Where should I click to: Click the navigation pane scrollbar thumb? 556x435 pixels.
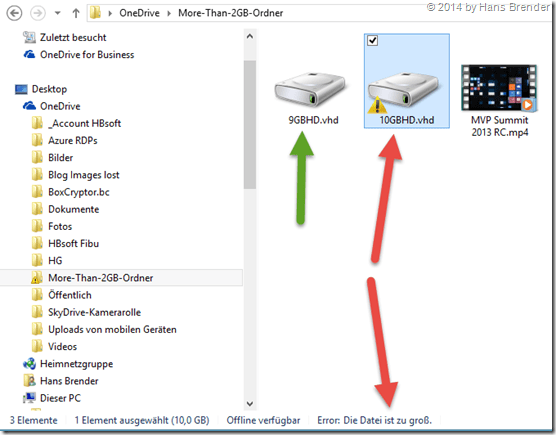(250, 124)
